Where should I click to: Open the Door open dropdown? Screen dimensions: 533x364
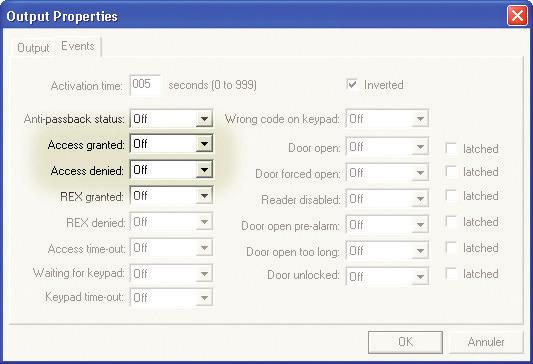[x=387, y=147]
